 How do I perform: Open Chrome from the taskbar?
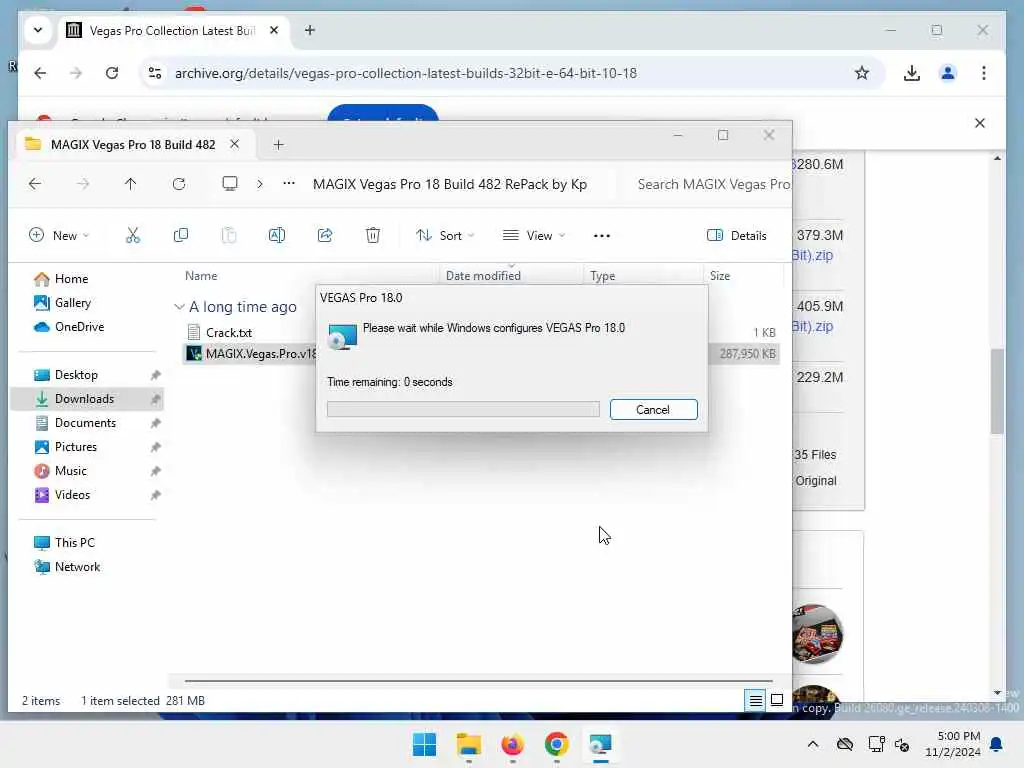[556, 744]
